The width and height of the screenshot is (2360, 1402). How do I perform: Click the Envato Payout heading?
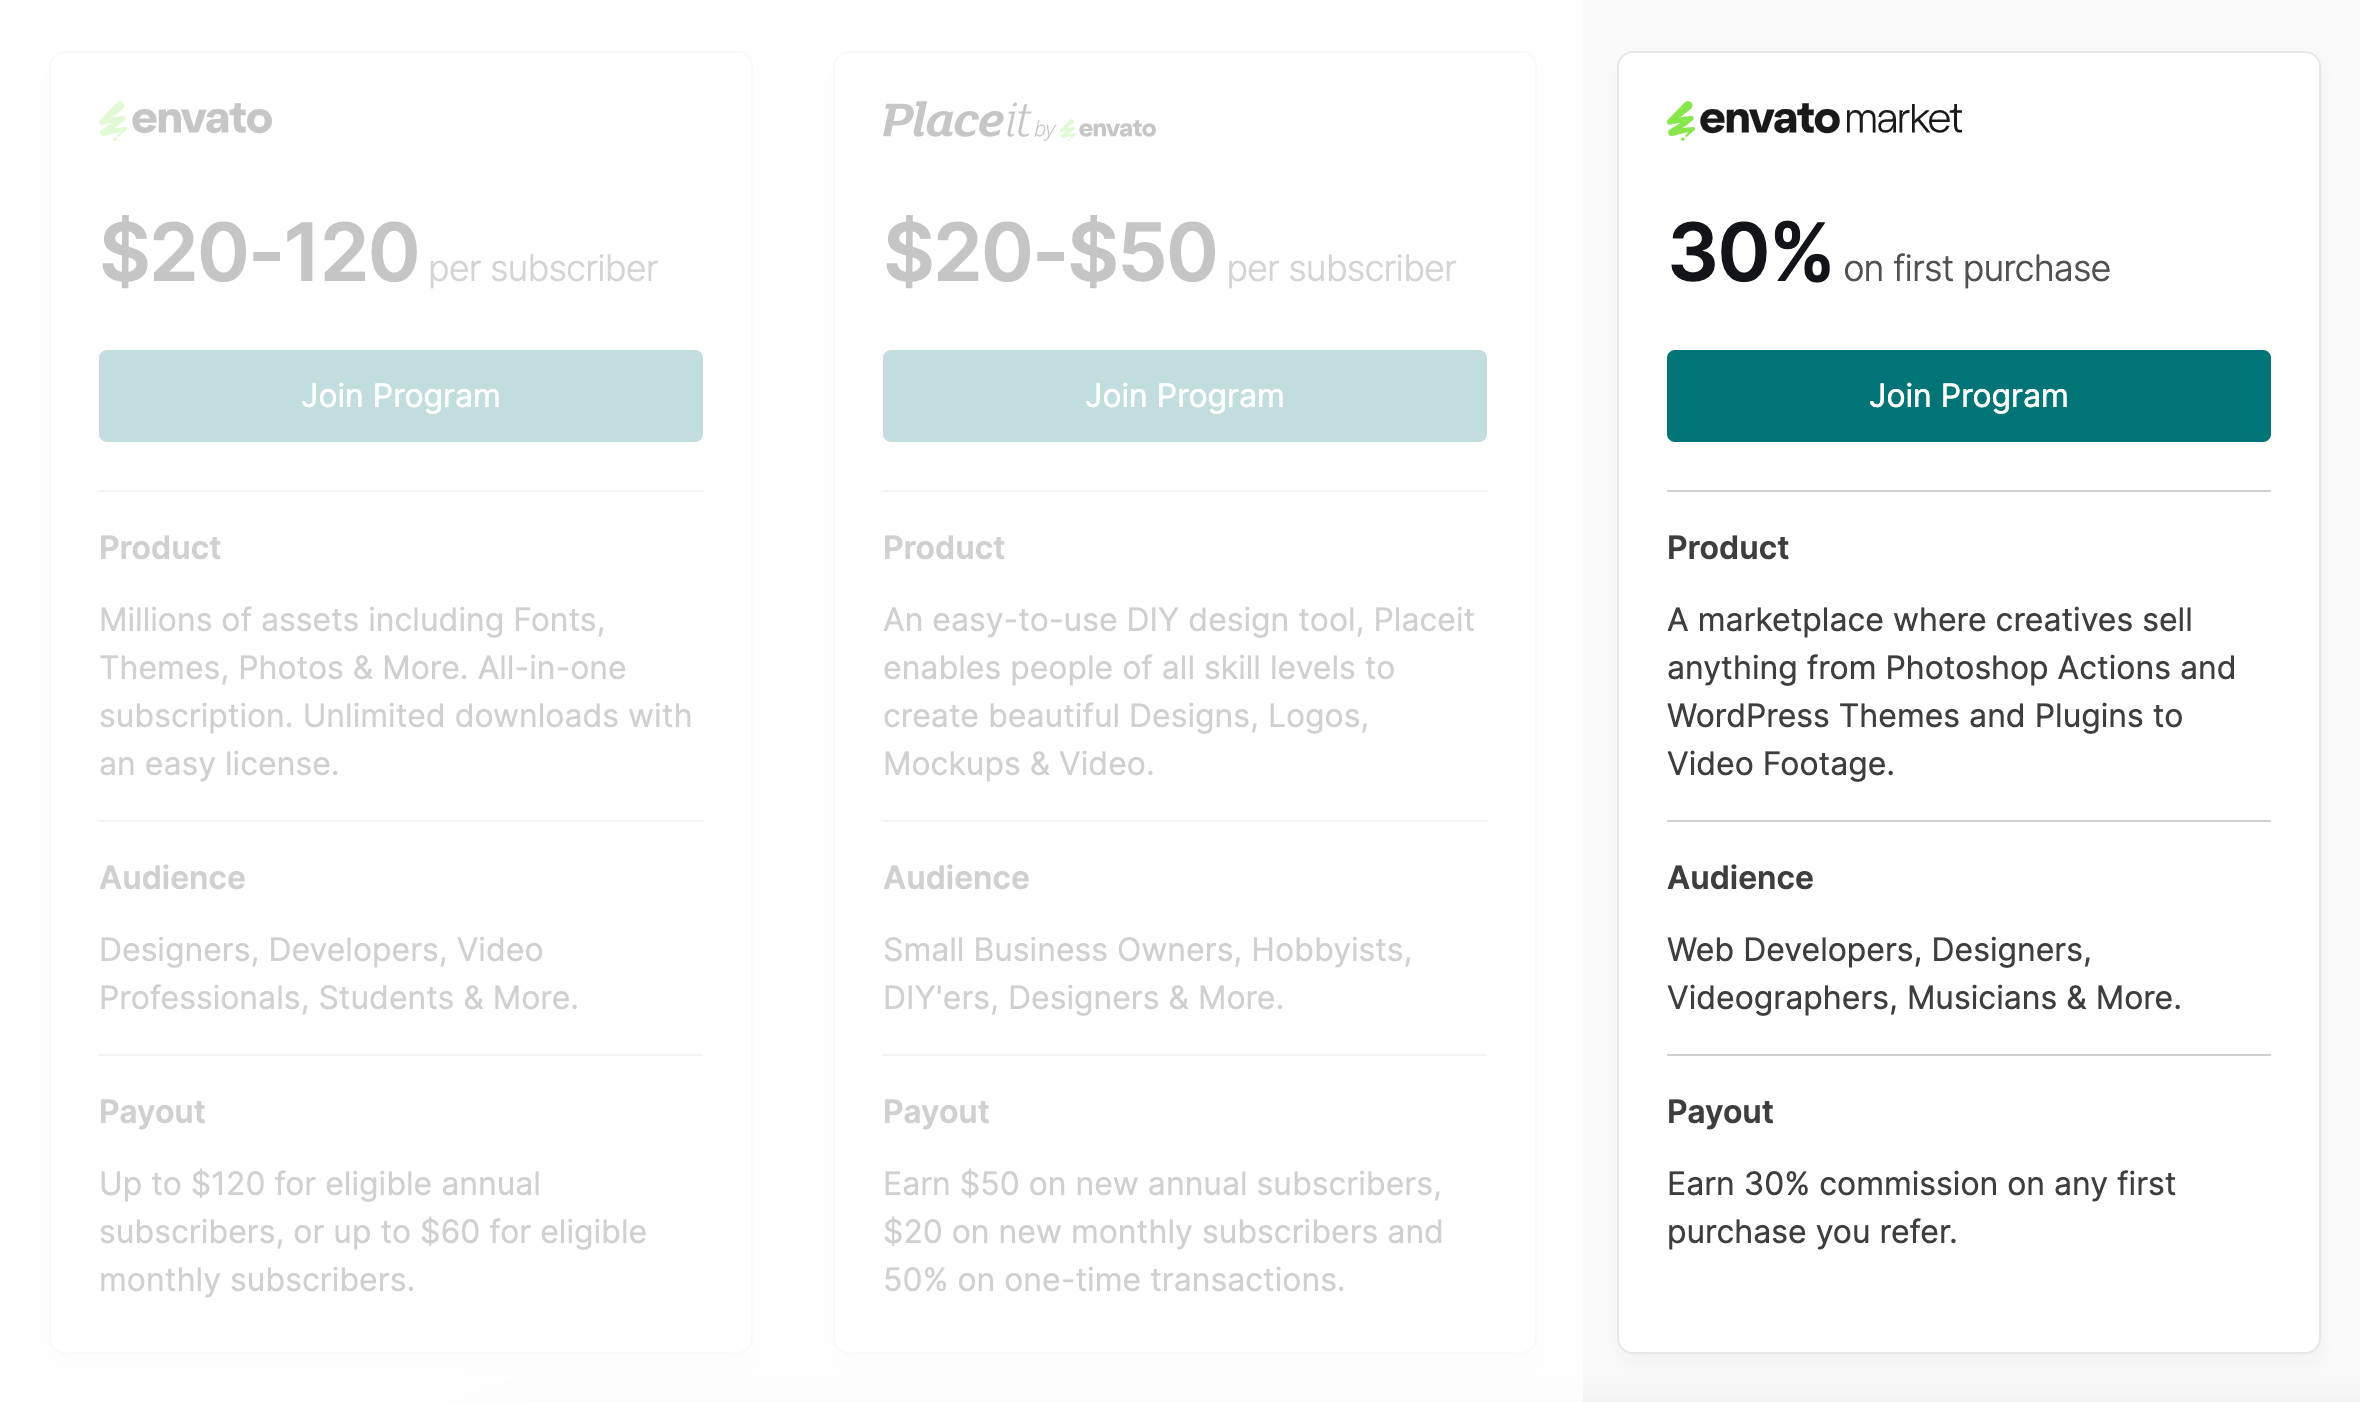tap(152, 1110)
